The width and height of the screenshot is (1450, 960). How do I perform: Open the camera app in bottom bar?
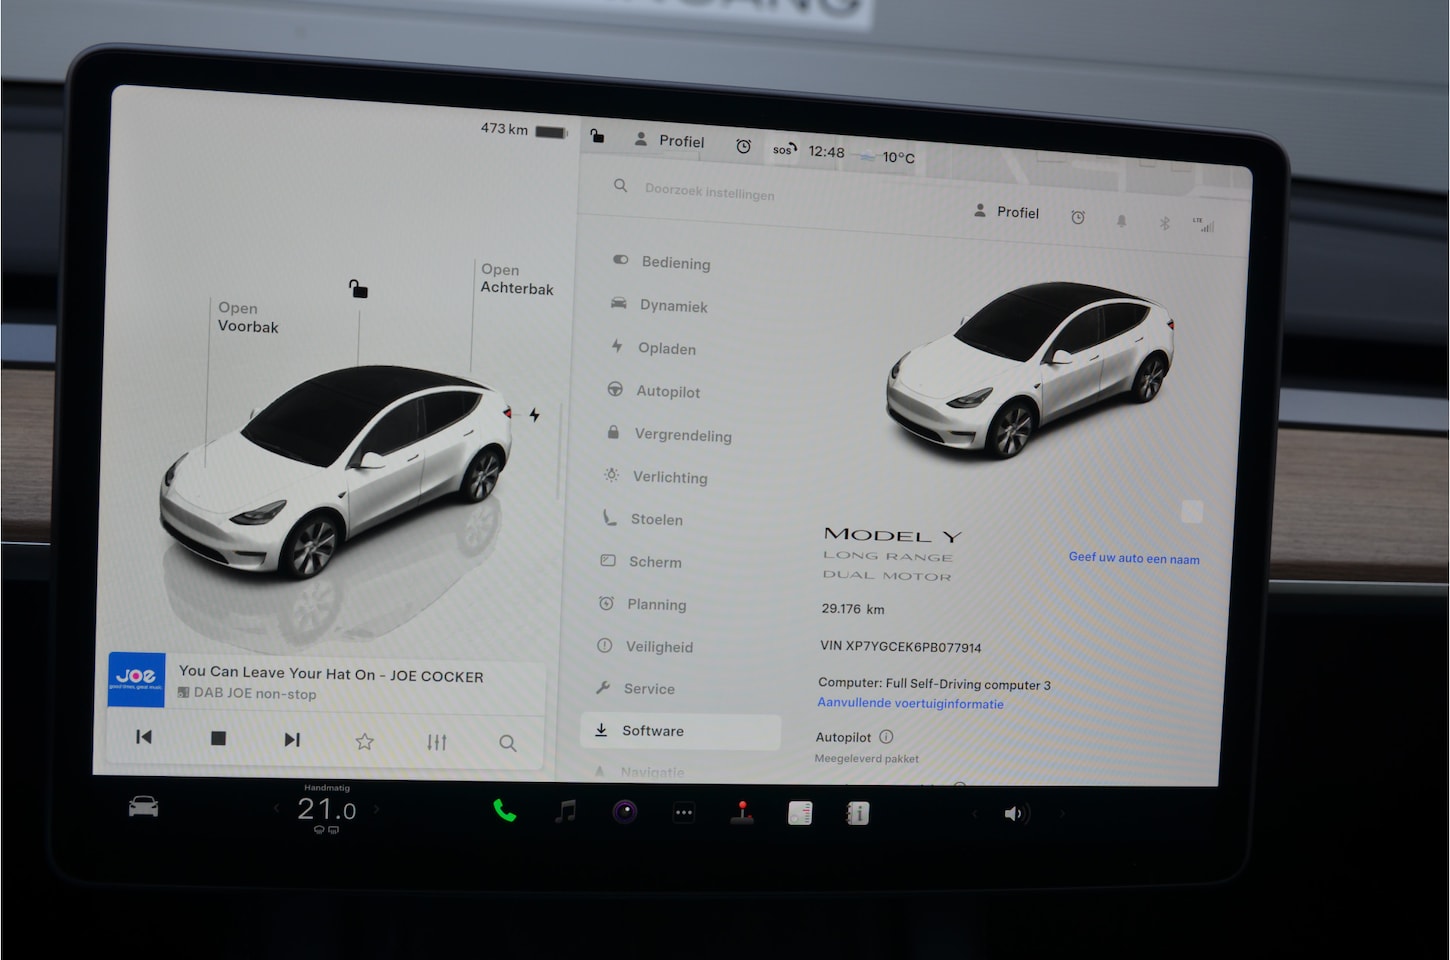[625, 811]
